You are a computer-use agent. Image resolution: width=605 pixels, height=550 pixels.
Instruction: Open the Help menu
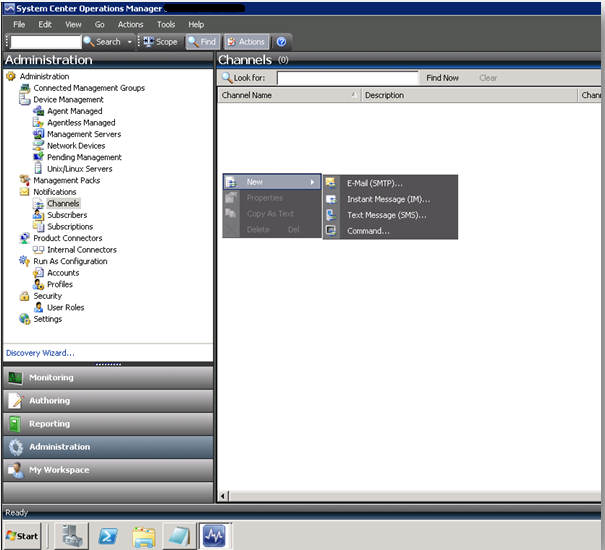click(196, 24)
